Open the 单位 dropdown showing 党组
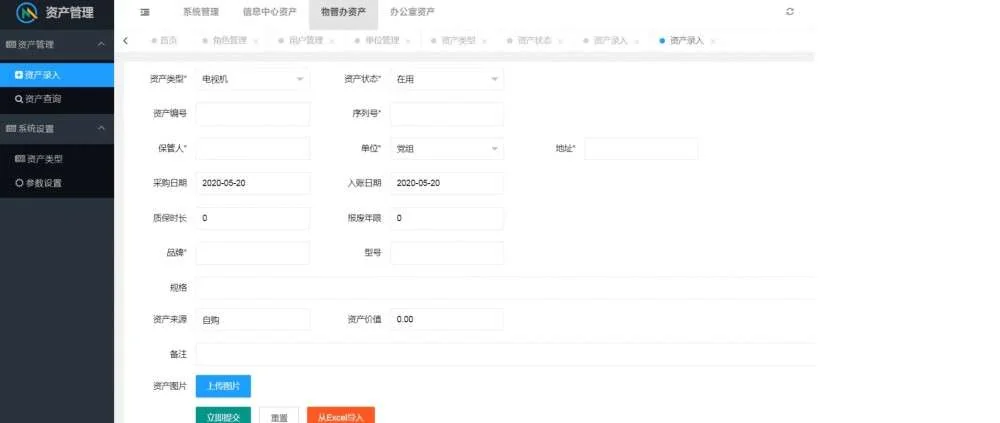Viewport: 1000px width, 423px height. 446,149
